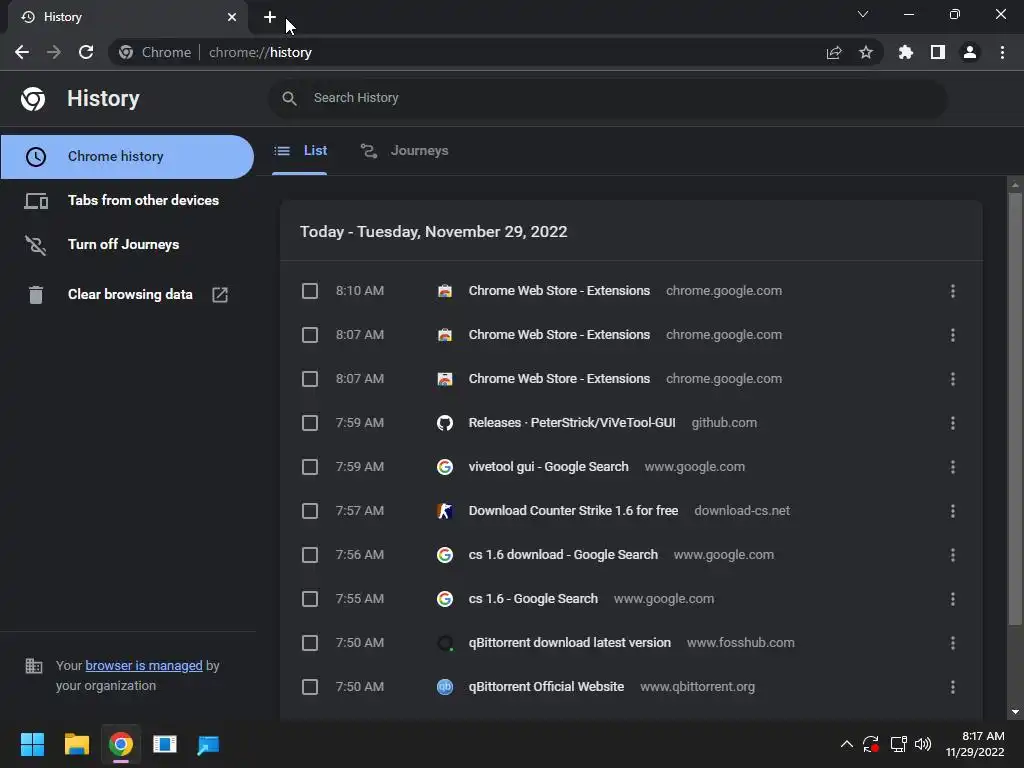Open Tabs from other devices
This screenshot has width=1024, height=768.
click(127, 200)
